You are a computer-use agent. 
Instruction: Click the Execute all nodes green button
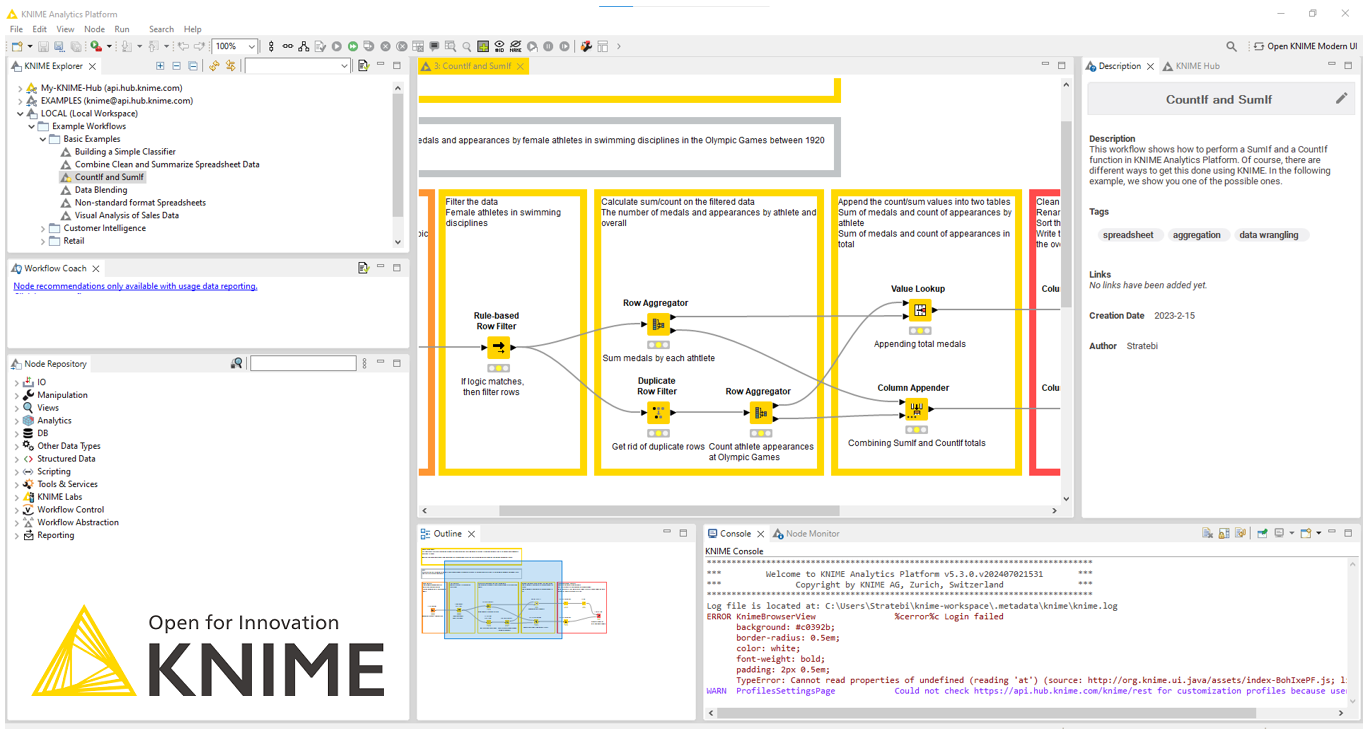(353, 46)
